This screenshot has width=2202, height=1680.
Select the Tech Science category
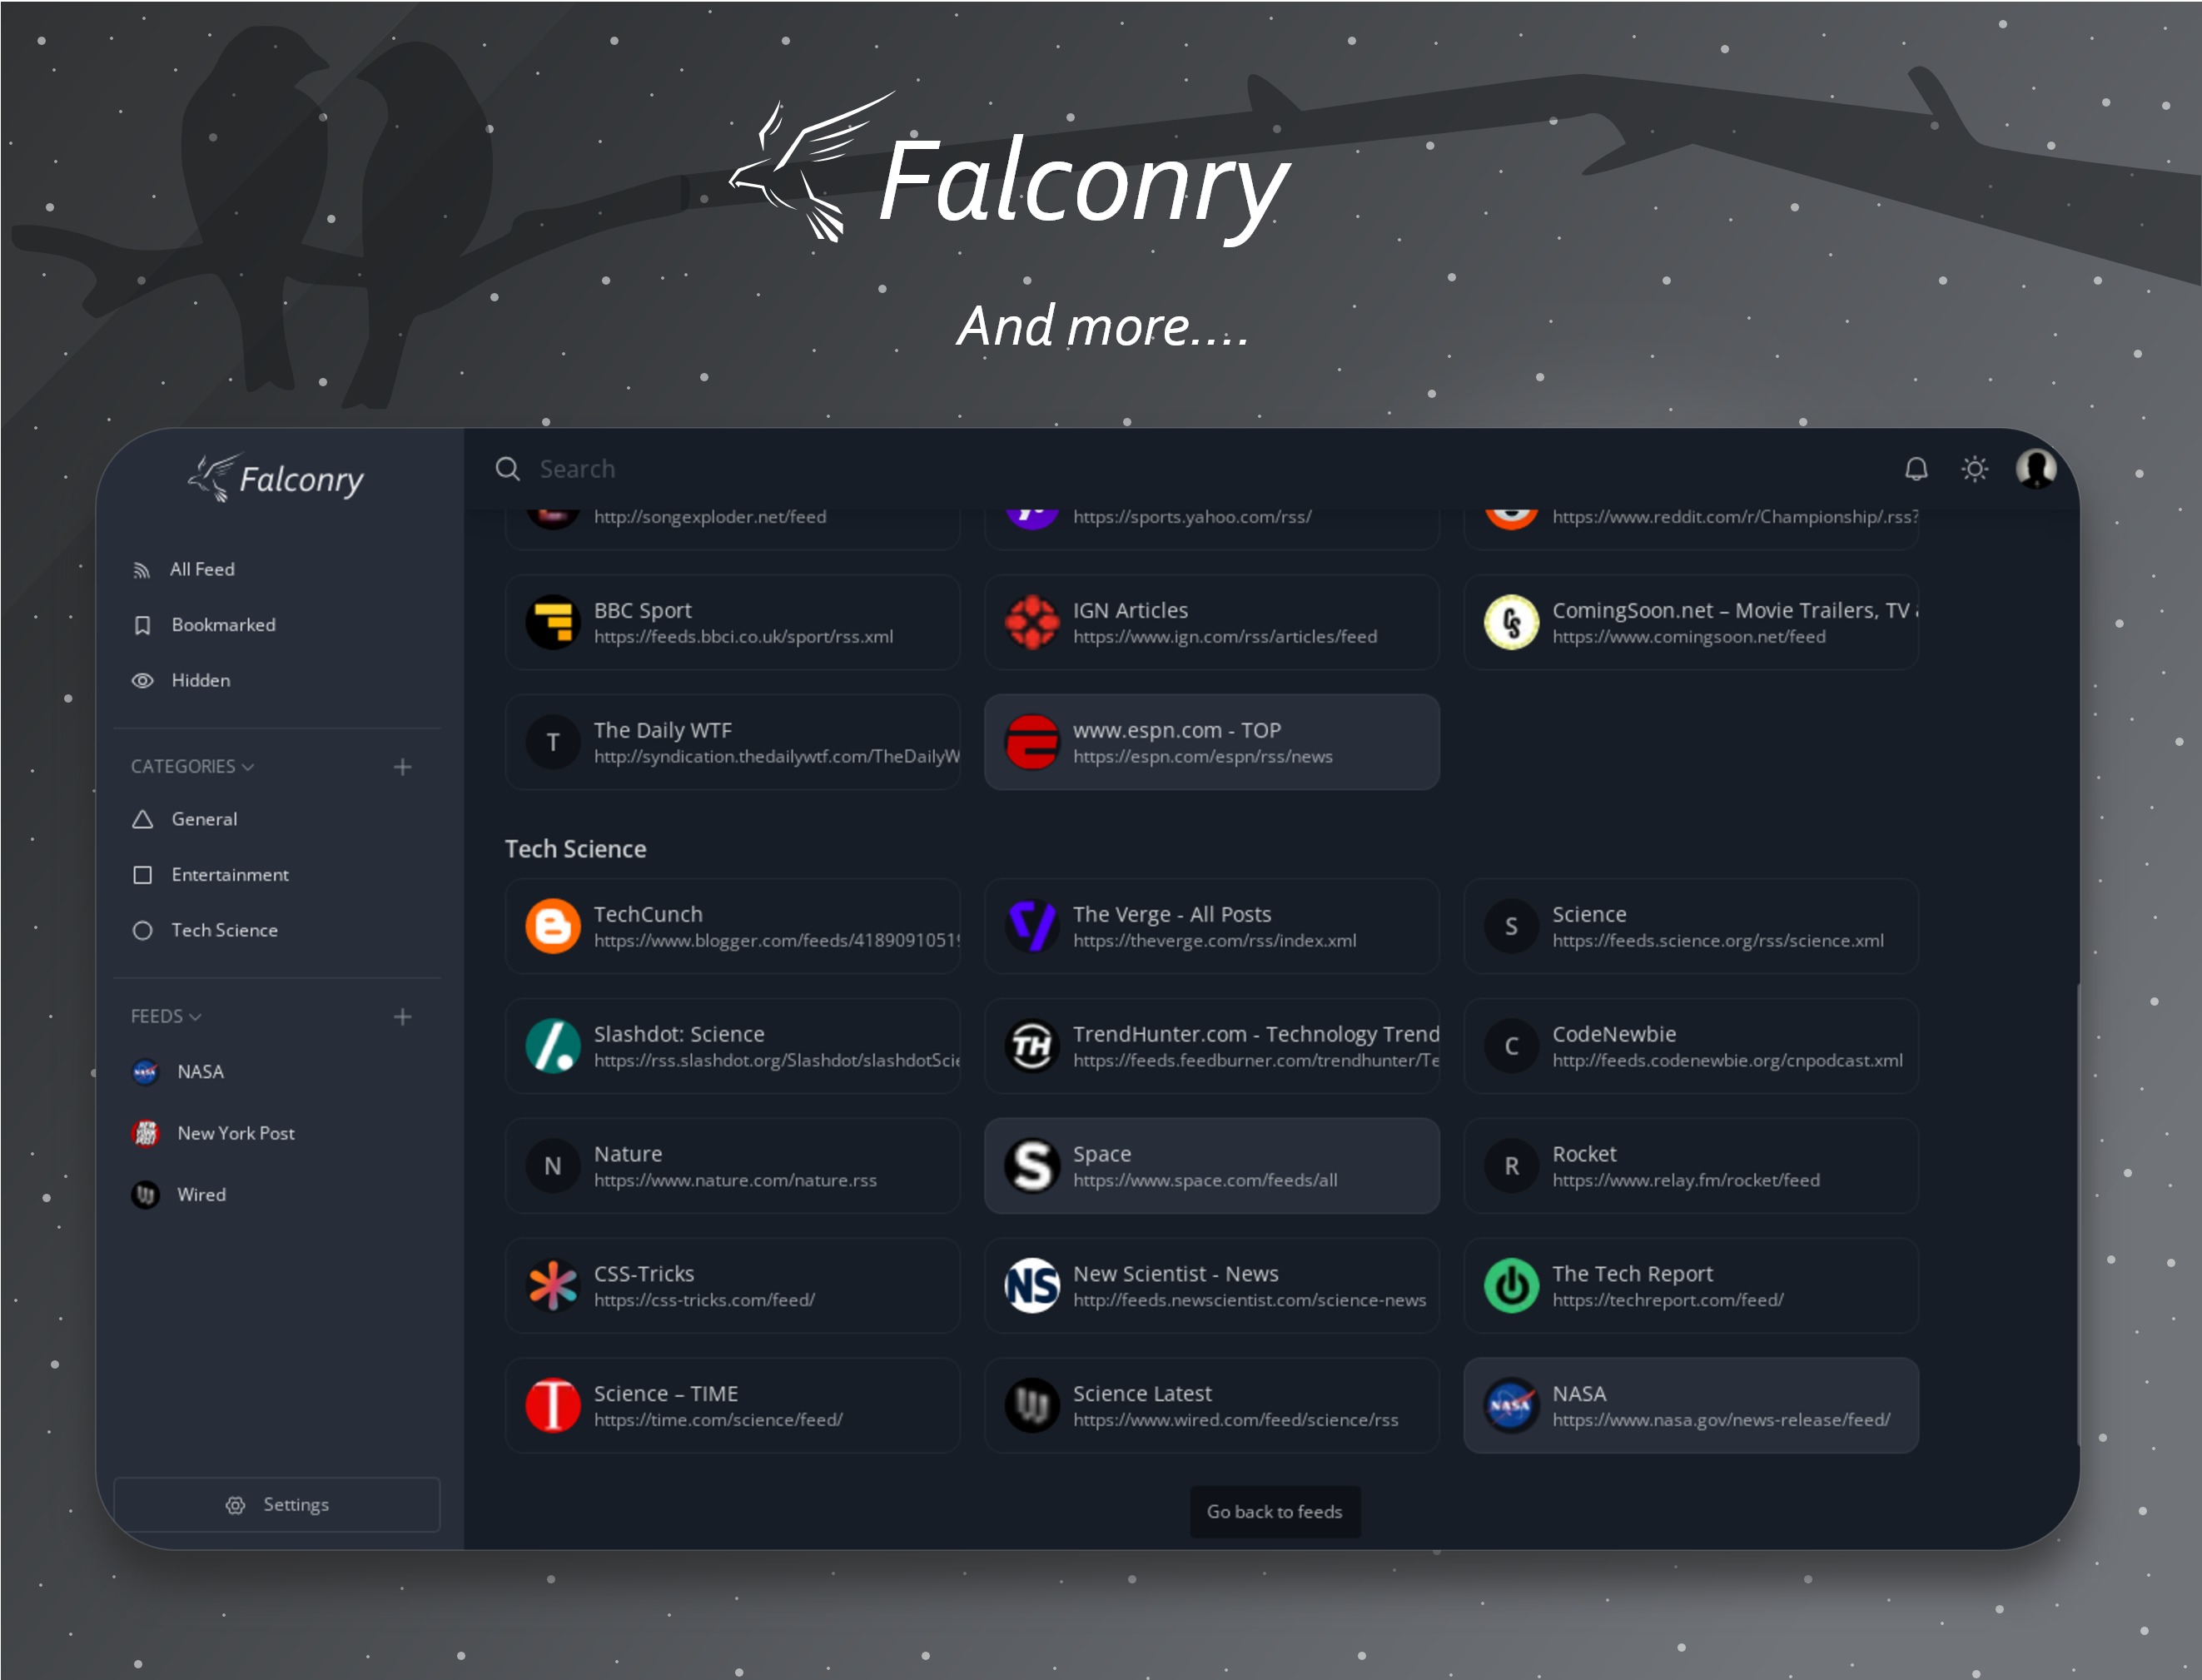point(205,930)
